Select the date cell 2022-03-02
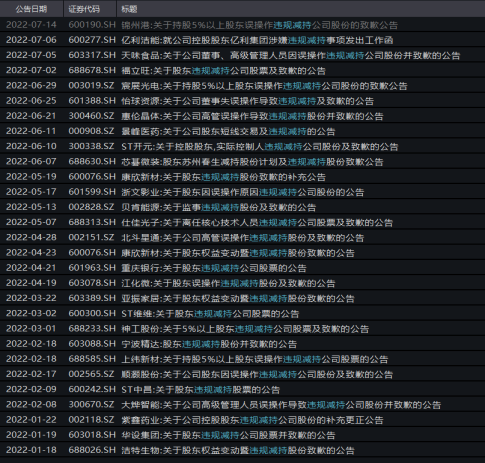 [31, 314]
